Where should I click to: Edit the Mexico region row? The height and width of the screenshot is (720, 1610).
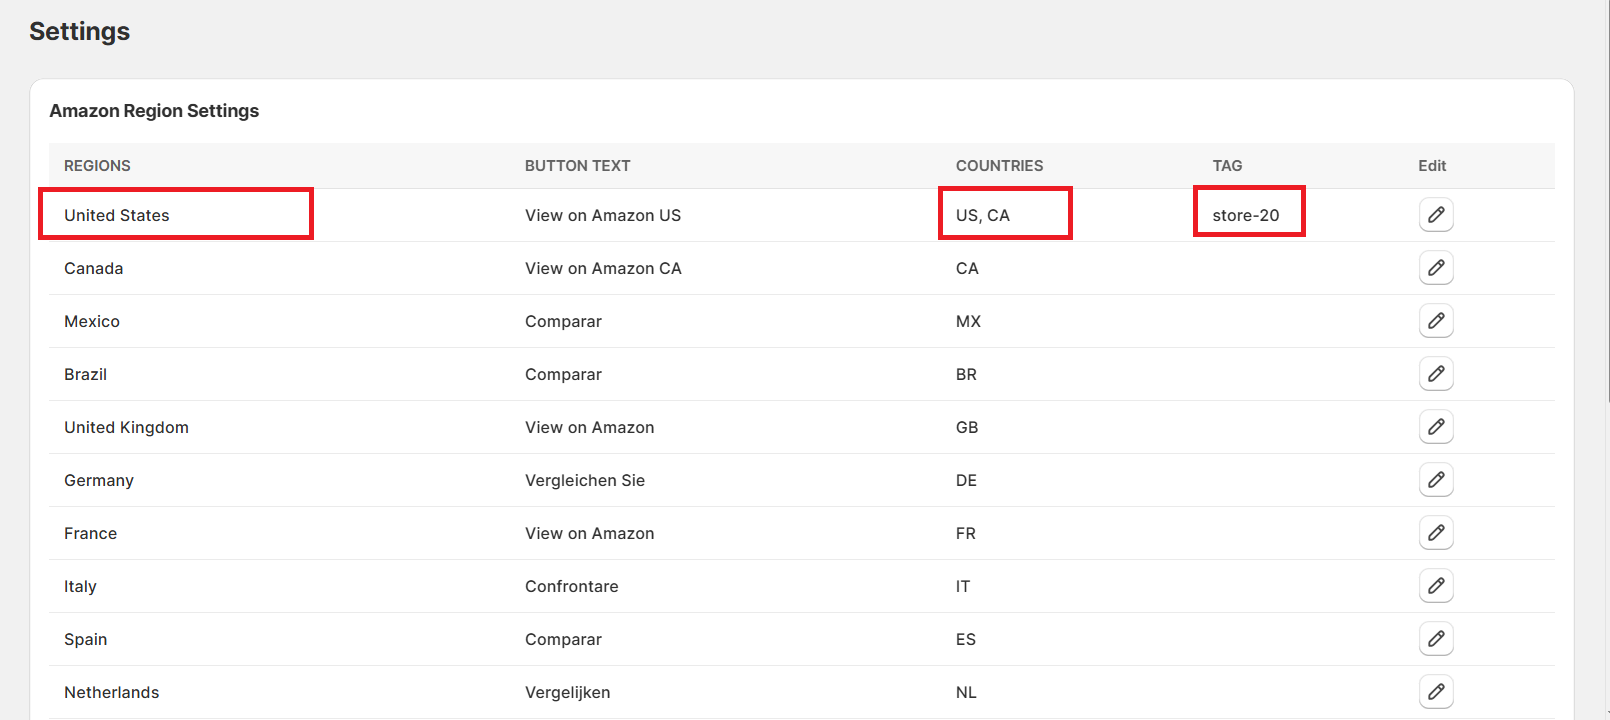click(1436, 321)
